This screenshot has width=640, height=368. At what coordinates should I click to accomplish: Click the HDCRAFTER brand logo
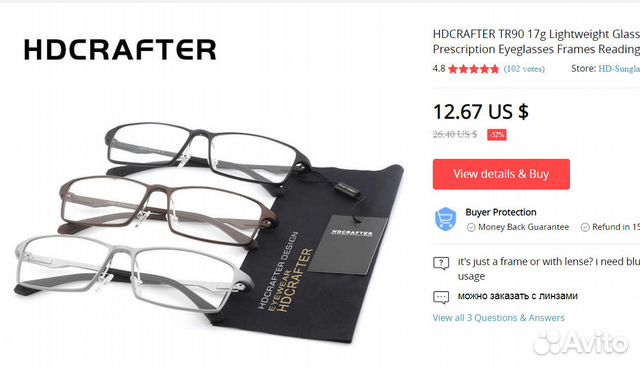point(120,50)
